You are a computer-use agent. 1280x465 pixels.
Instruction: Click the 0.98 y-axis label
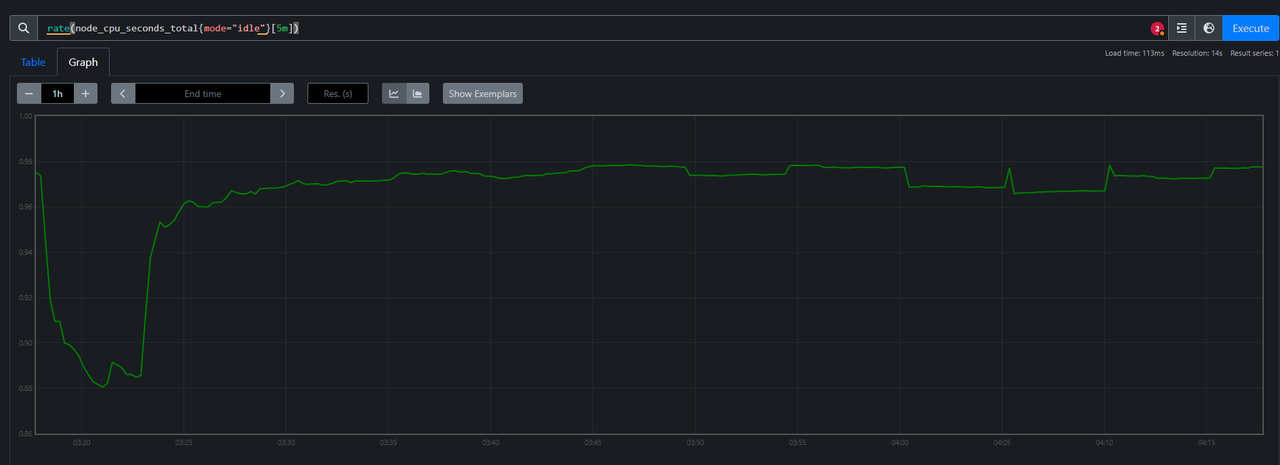[27, 161]
